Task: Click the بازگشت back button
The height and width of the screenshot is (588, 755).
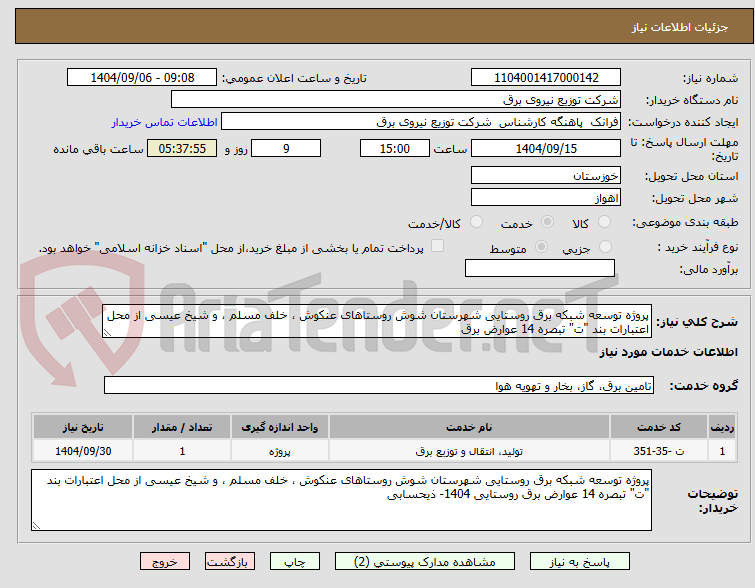Action: tap(229, 562)
